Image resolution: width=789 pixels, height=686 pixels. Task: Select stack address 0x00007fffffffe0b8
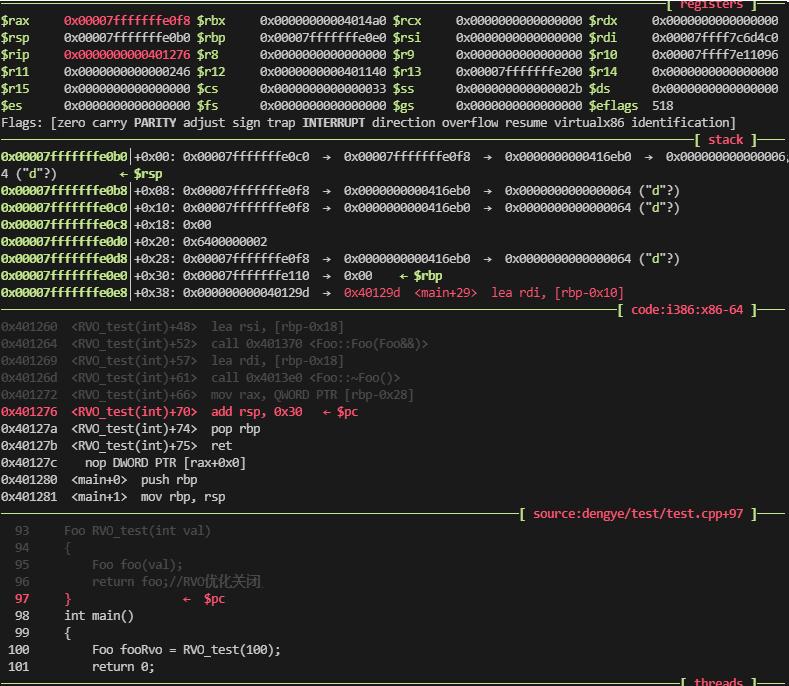[64, 191]
